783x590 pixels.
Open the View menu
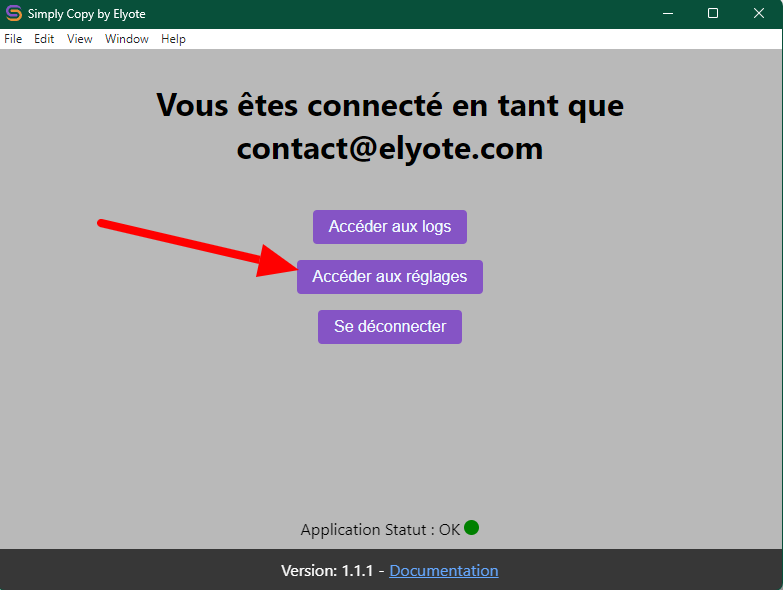click(x=79, y=39)
